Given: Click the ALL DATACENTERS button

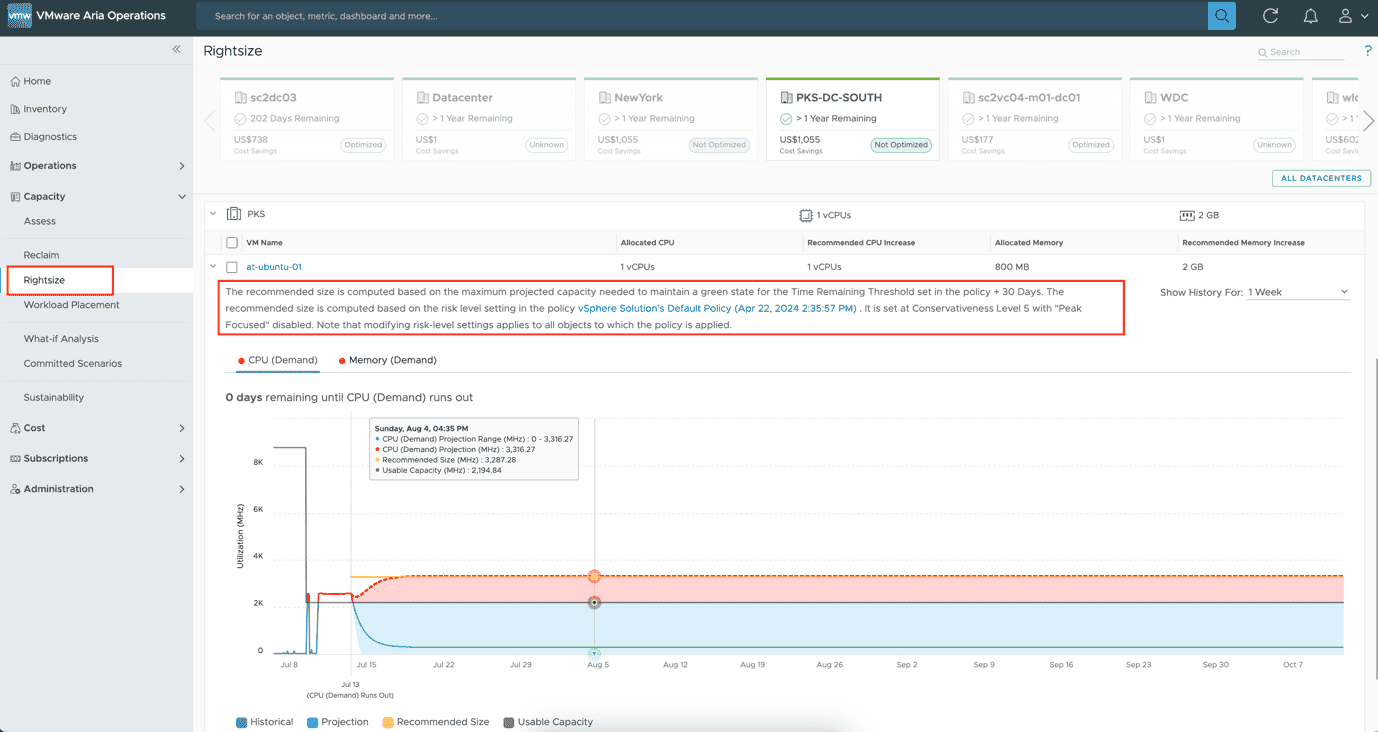Looking at the screenshot, I should coord(1320,178).
